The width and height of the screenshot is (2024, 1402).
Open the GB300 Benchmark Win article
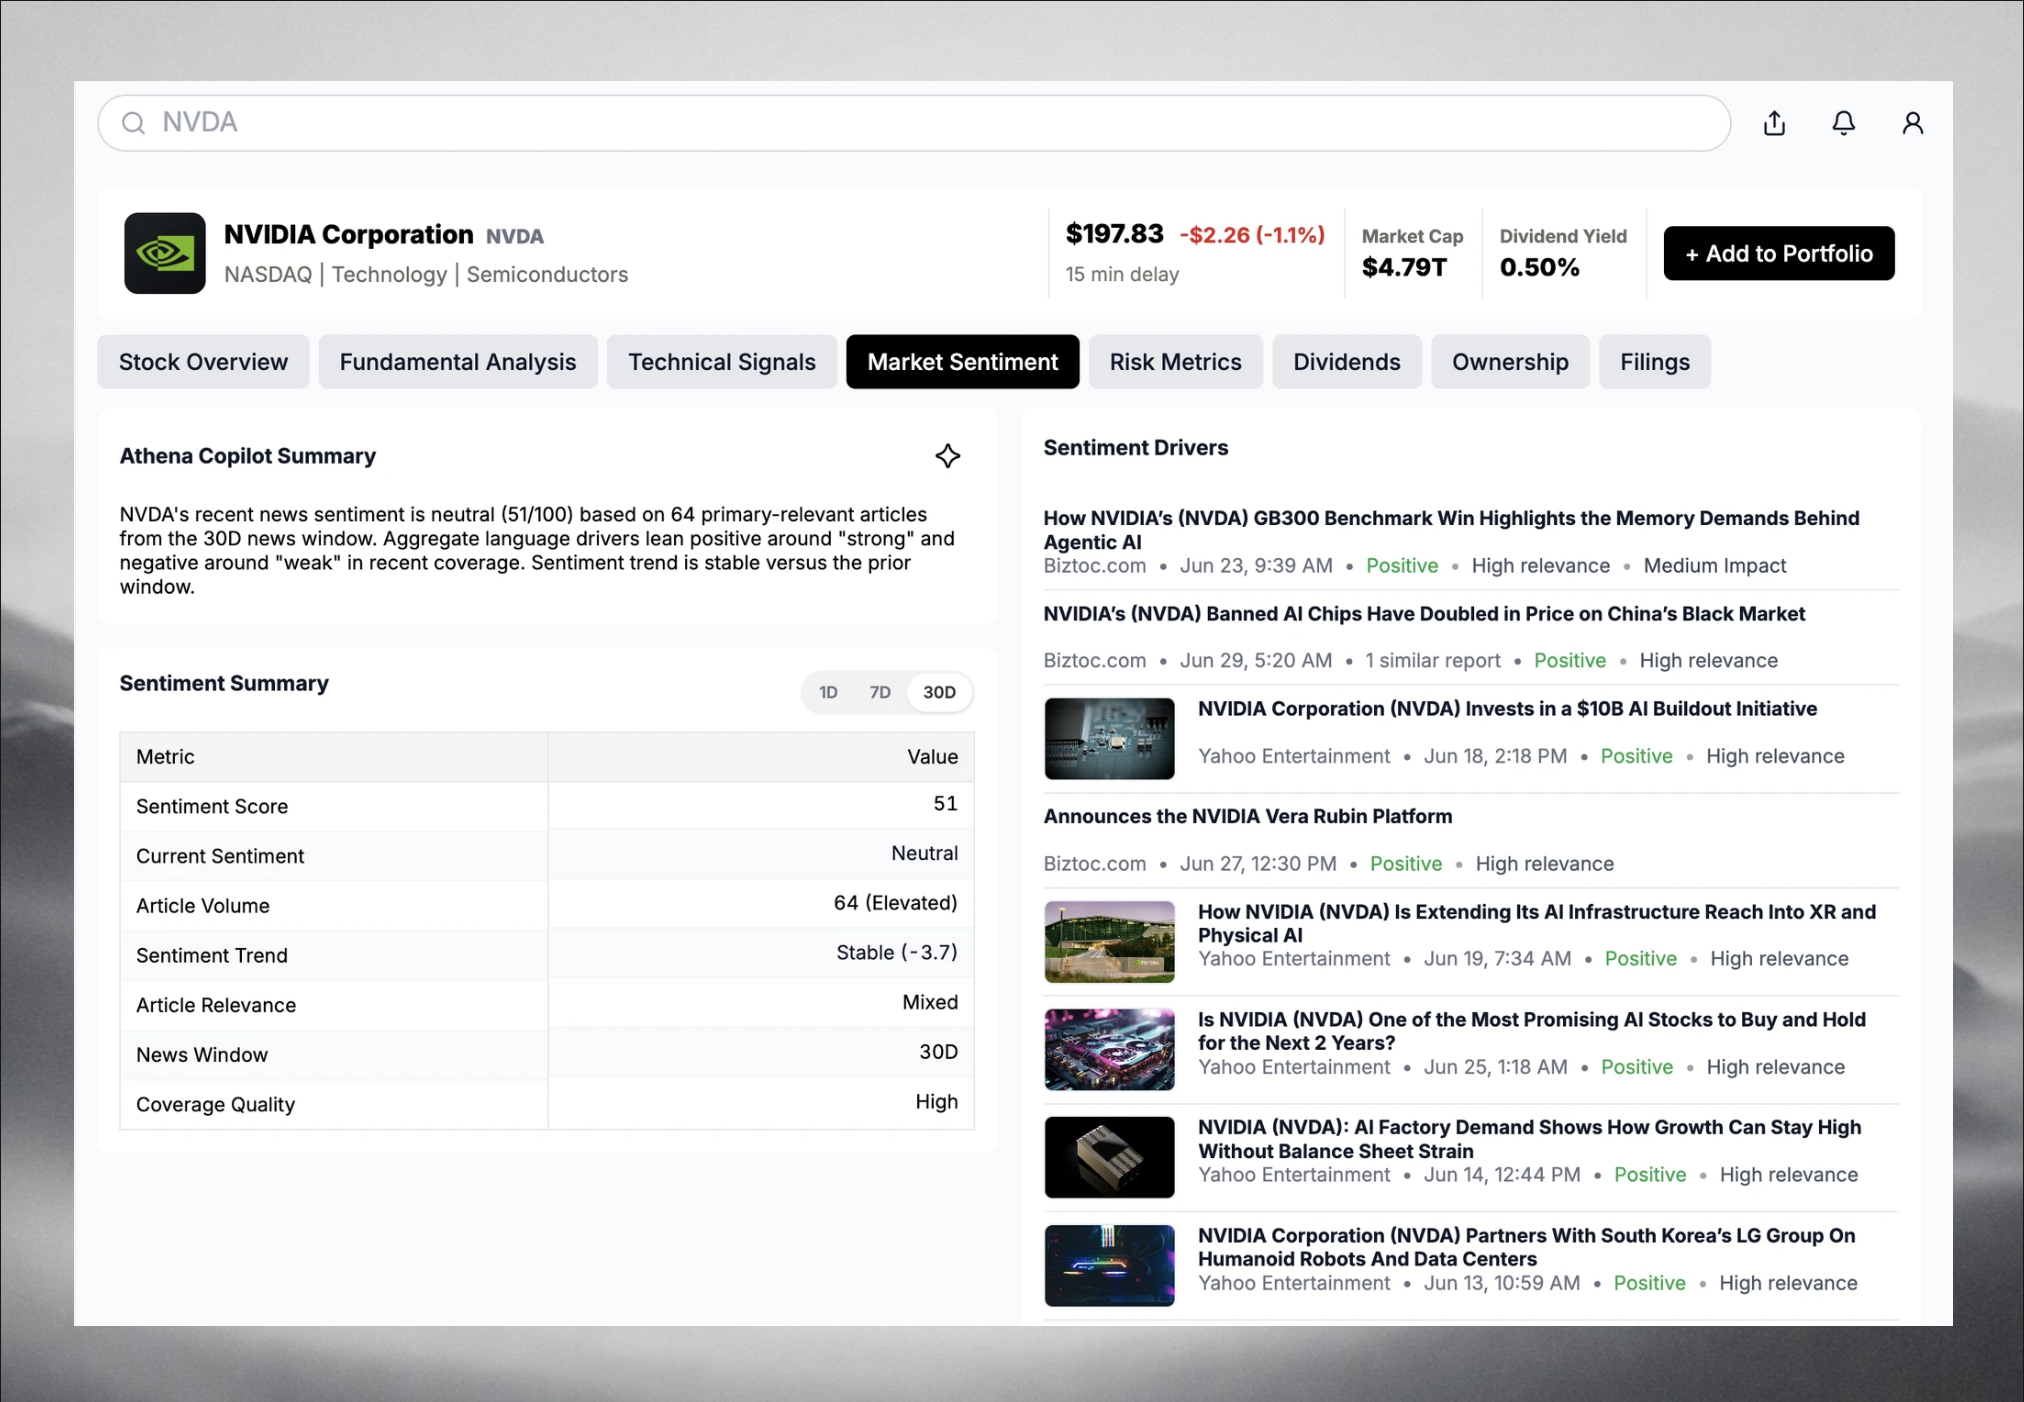pyautogui.click(x=1451, y=530)
